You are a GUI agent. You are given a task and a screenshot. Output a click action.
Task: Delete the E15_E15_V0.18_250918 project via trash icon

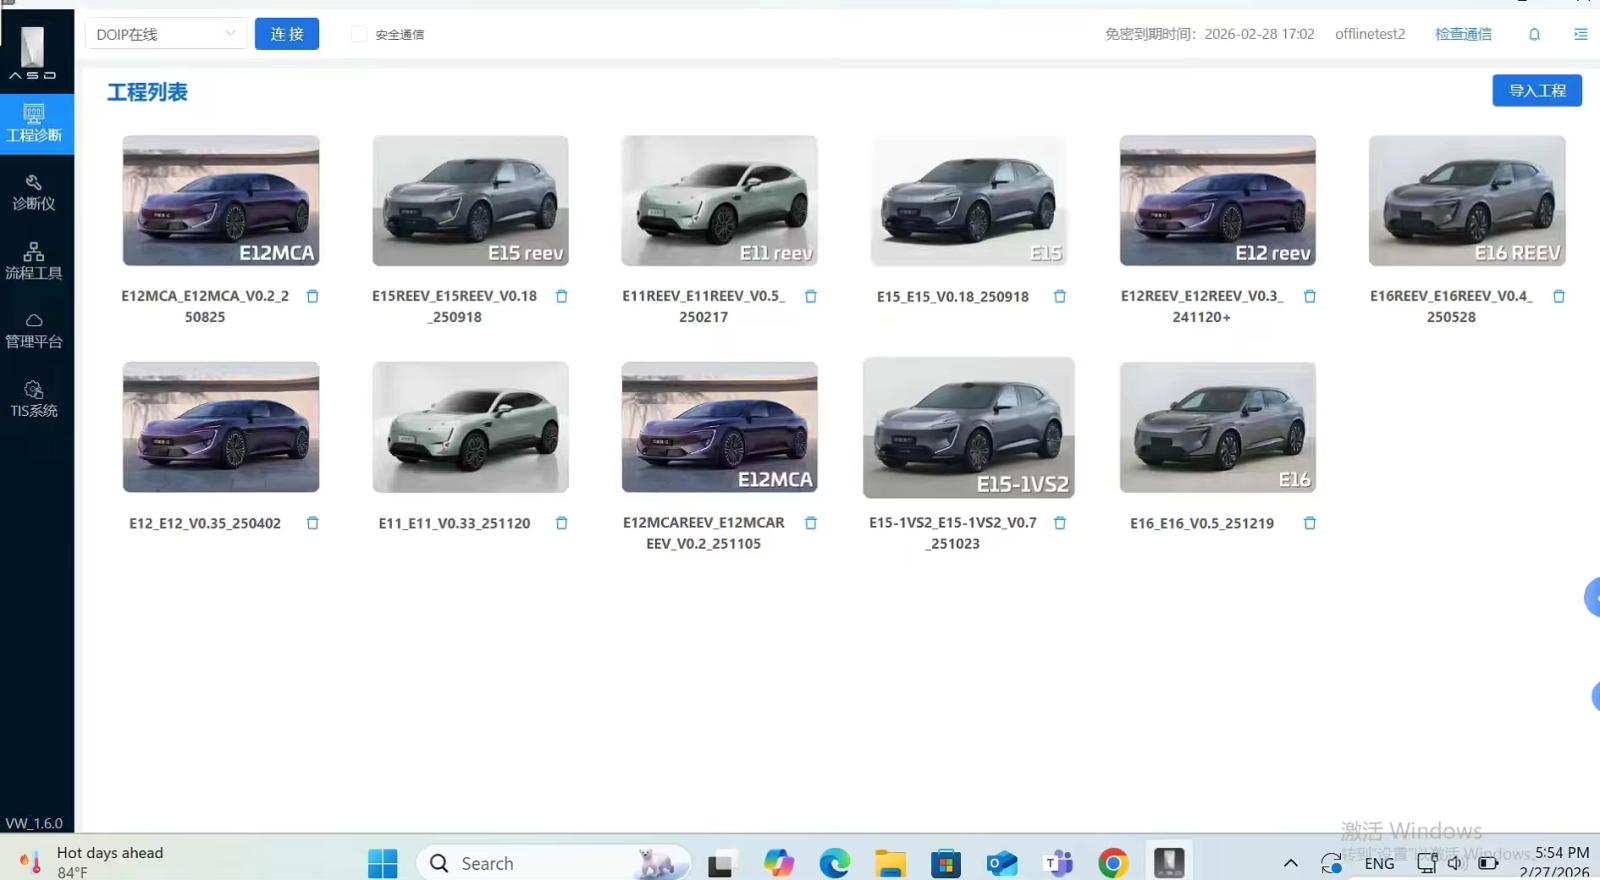click(x=1060, y=297)
